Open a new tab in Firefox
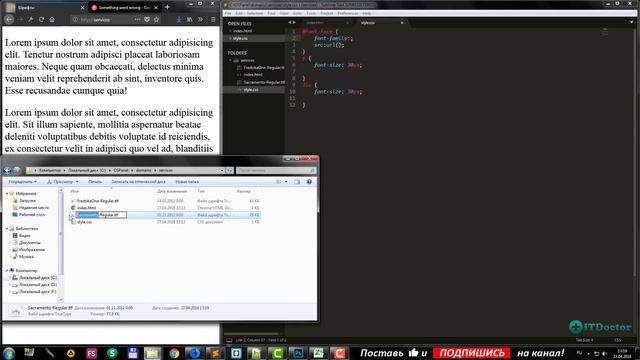 [167, 7]
